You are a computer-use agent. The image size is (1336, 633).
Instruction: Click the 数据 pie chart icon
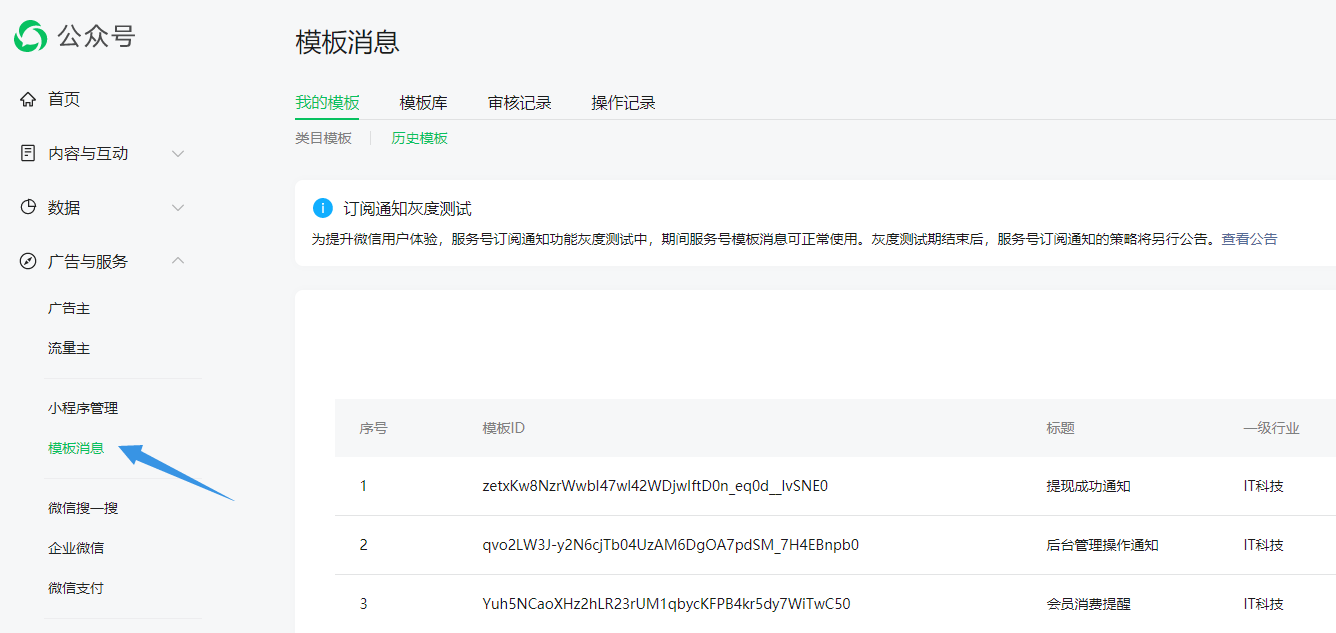pos(28,207)
